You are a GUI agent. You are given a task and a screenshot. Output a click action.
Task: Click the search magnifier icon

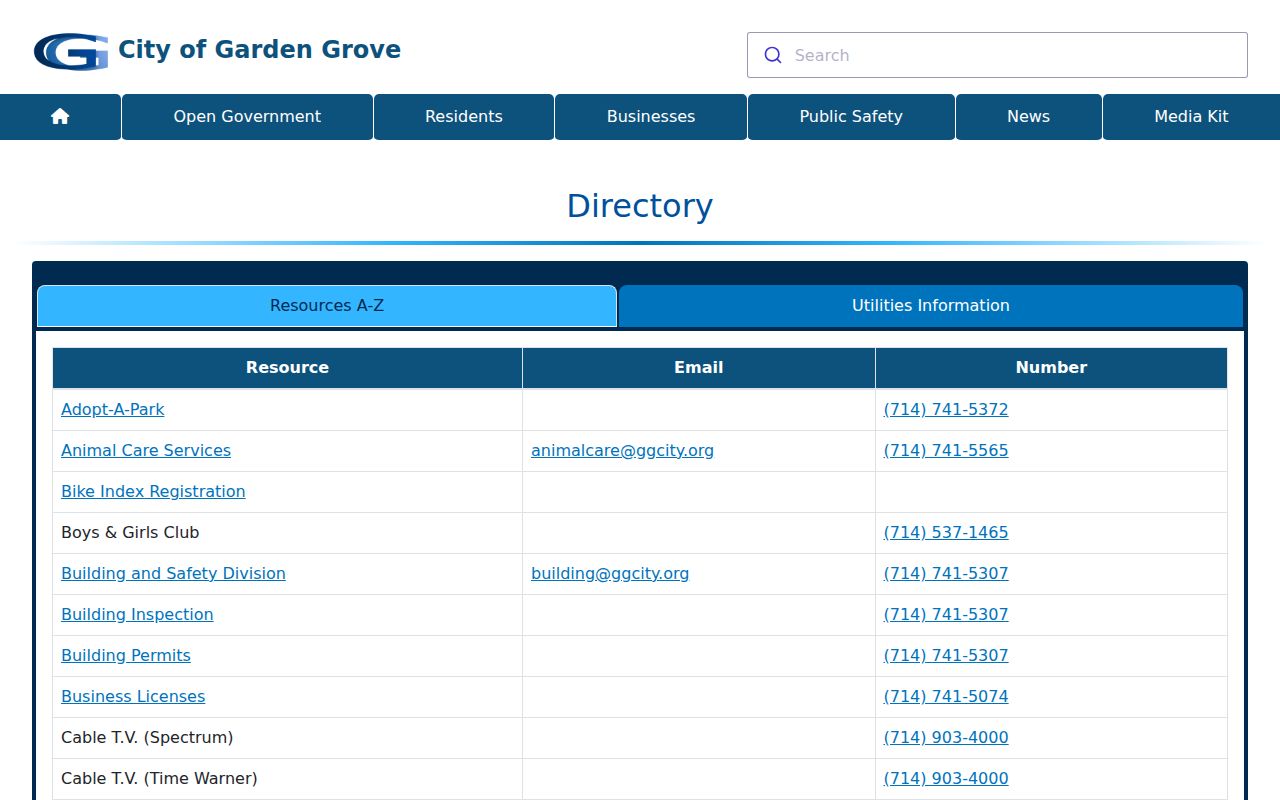[x=773, y=55]
